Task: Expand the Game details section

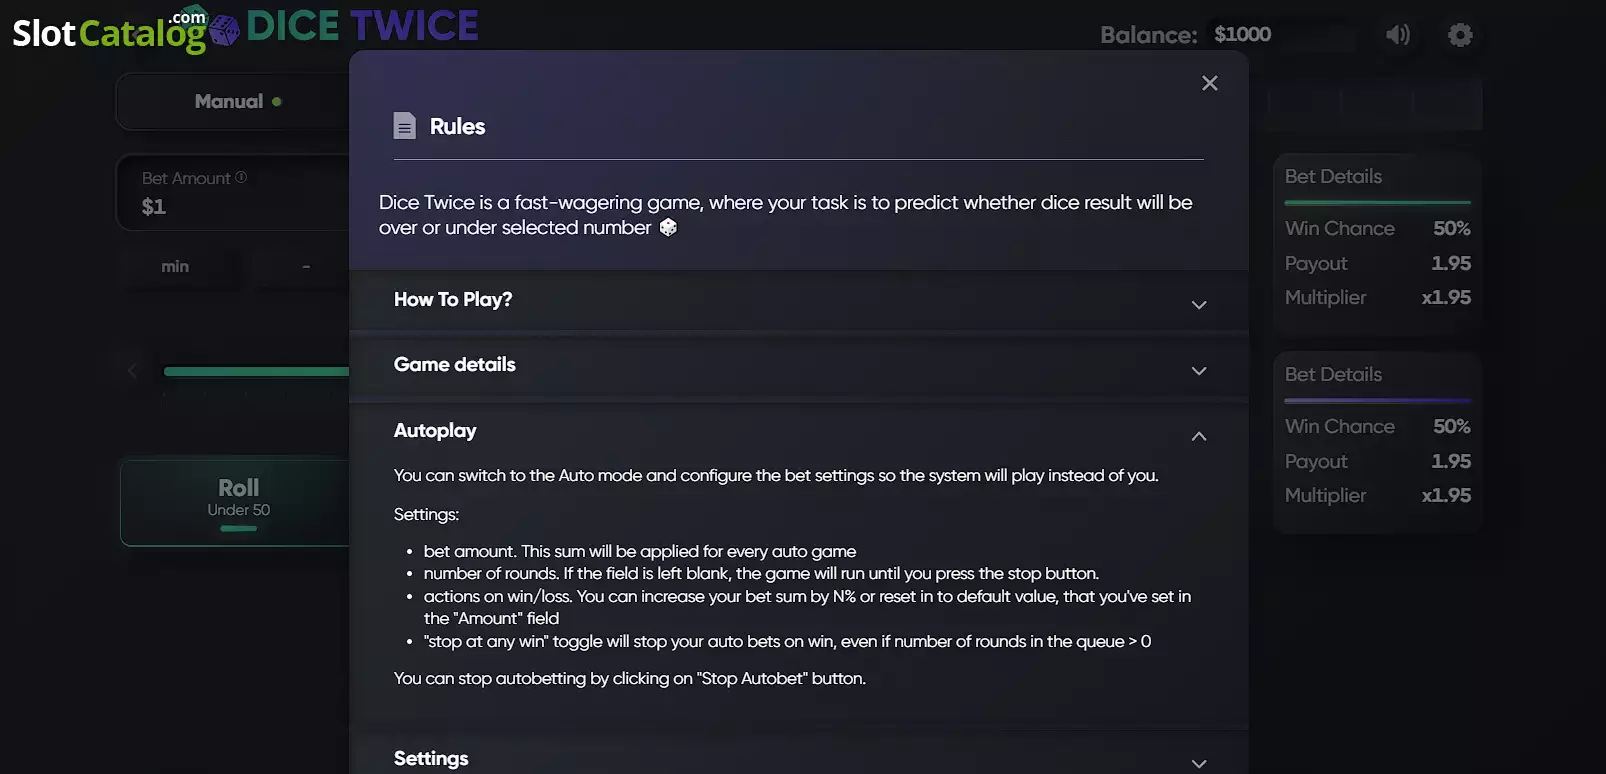Action: tap(798, 366)
